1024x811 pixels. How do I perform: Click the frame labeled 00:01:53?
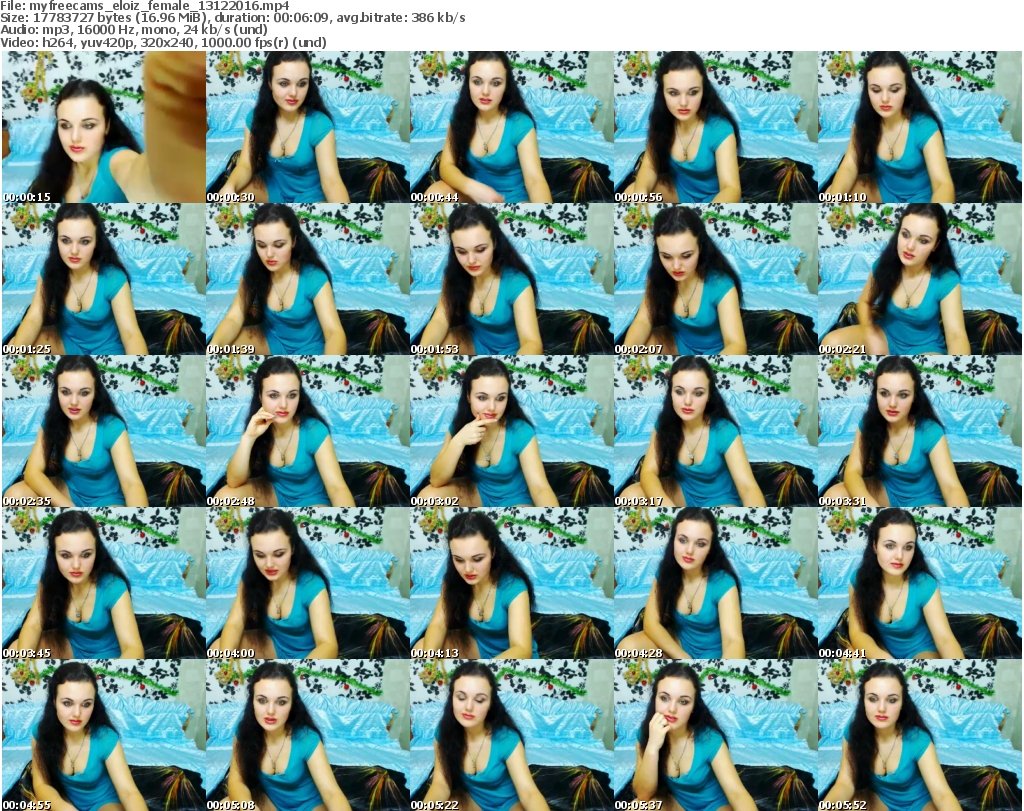(511, 280)
